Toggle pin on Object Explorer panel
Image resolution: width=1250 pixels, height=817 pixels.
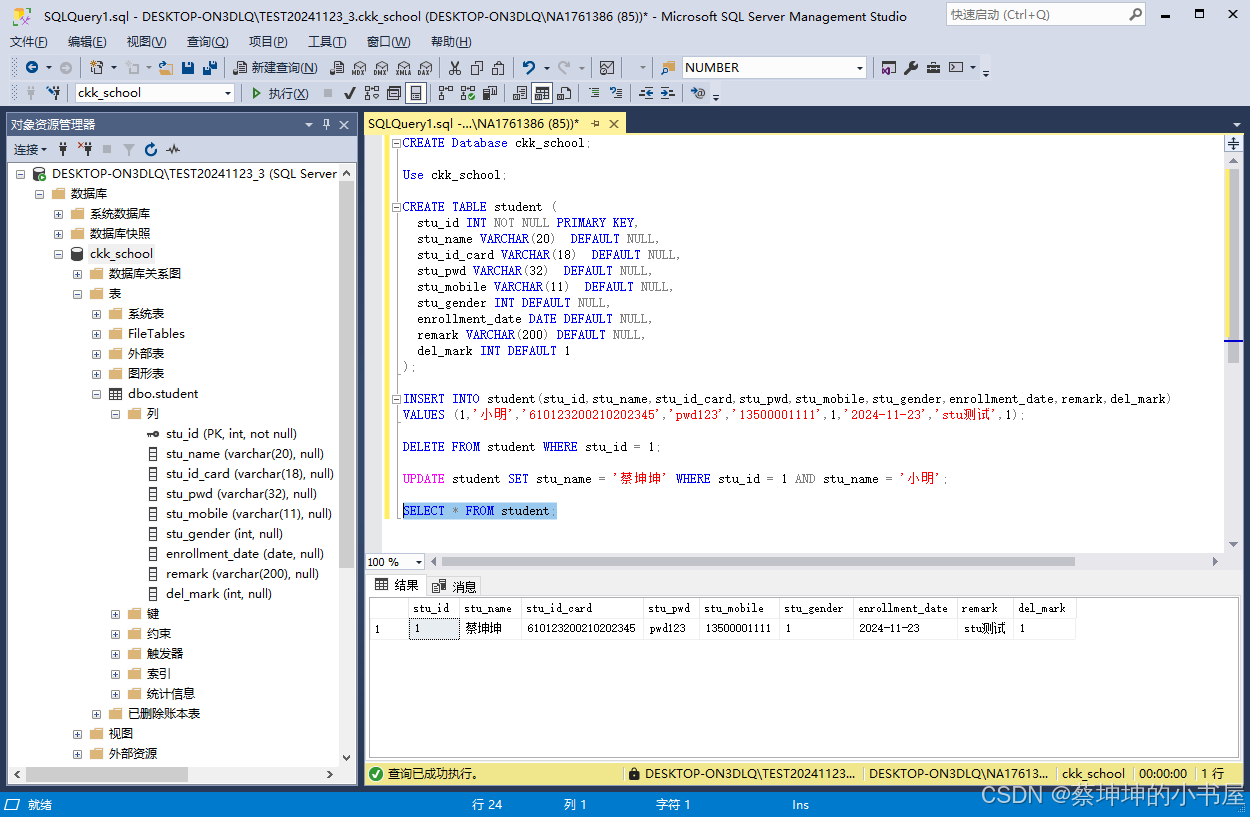coord(326,124)
